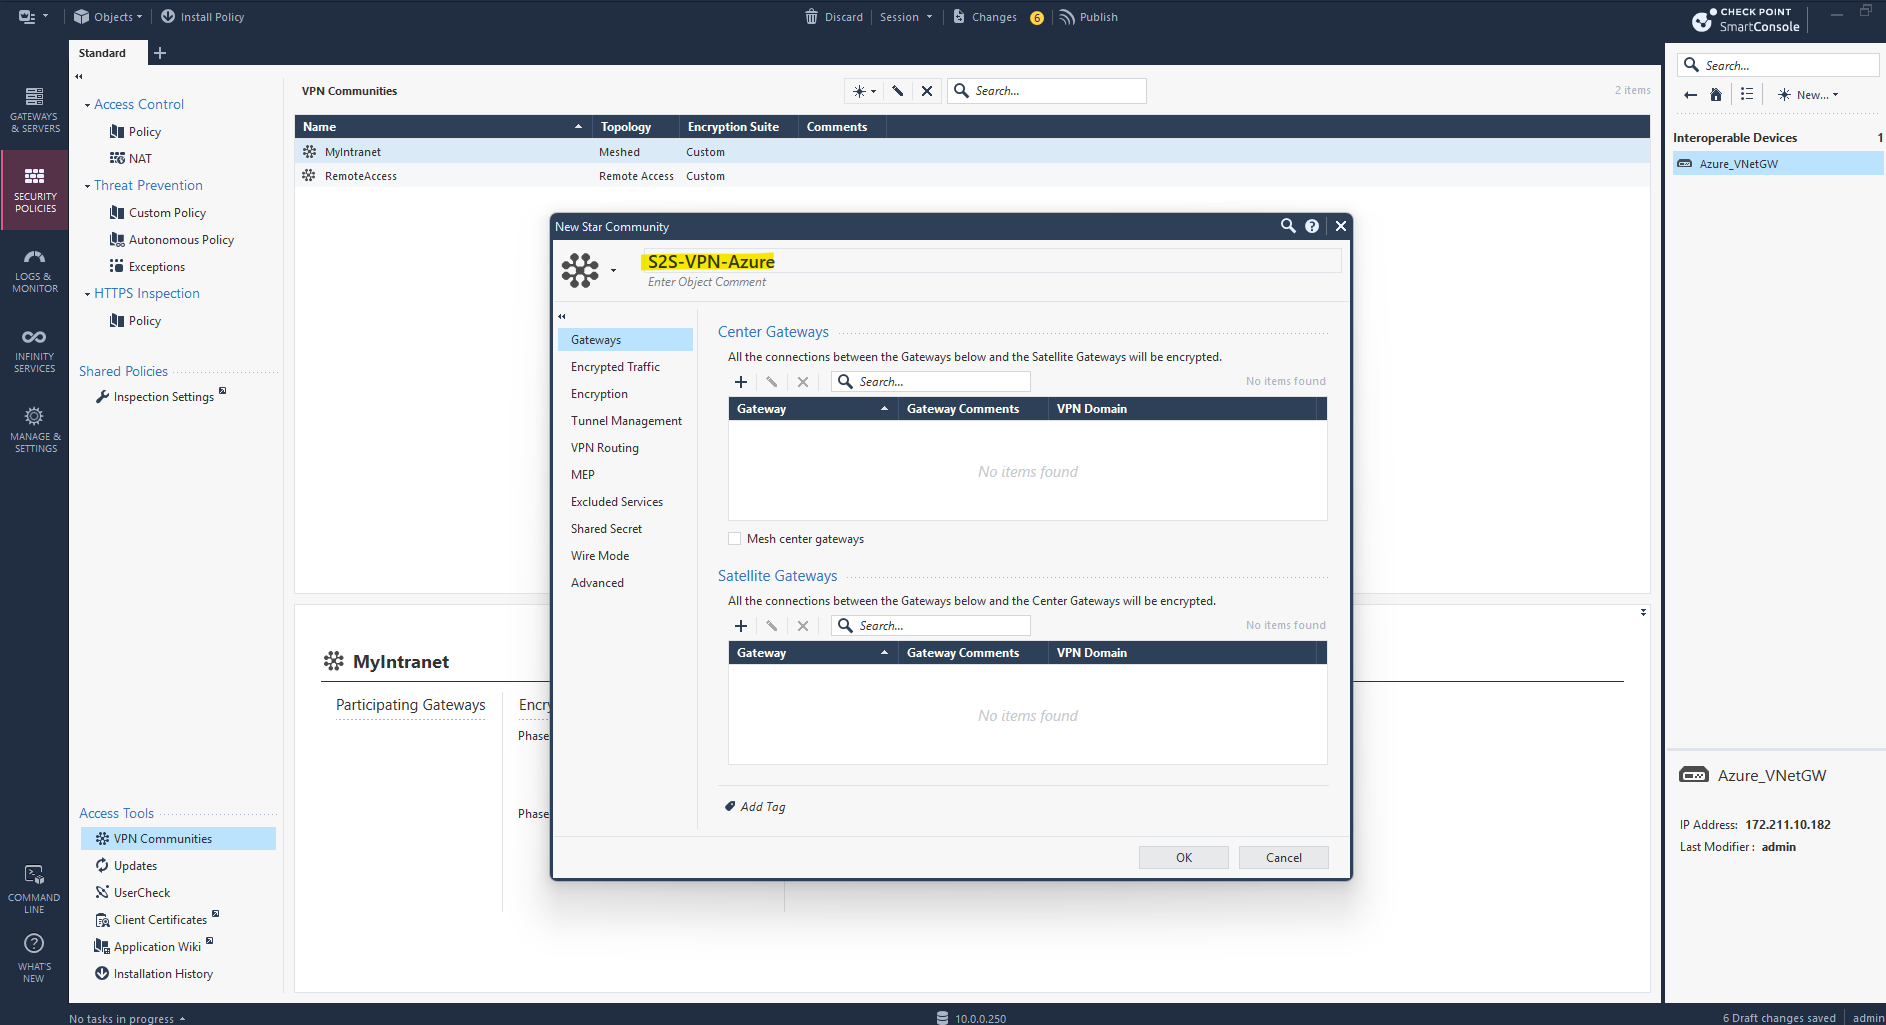Viewport: 1886px width, 1025px height.
Task: Open Manage & Settings sidebar view
Action: click(34, 430)
